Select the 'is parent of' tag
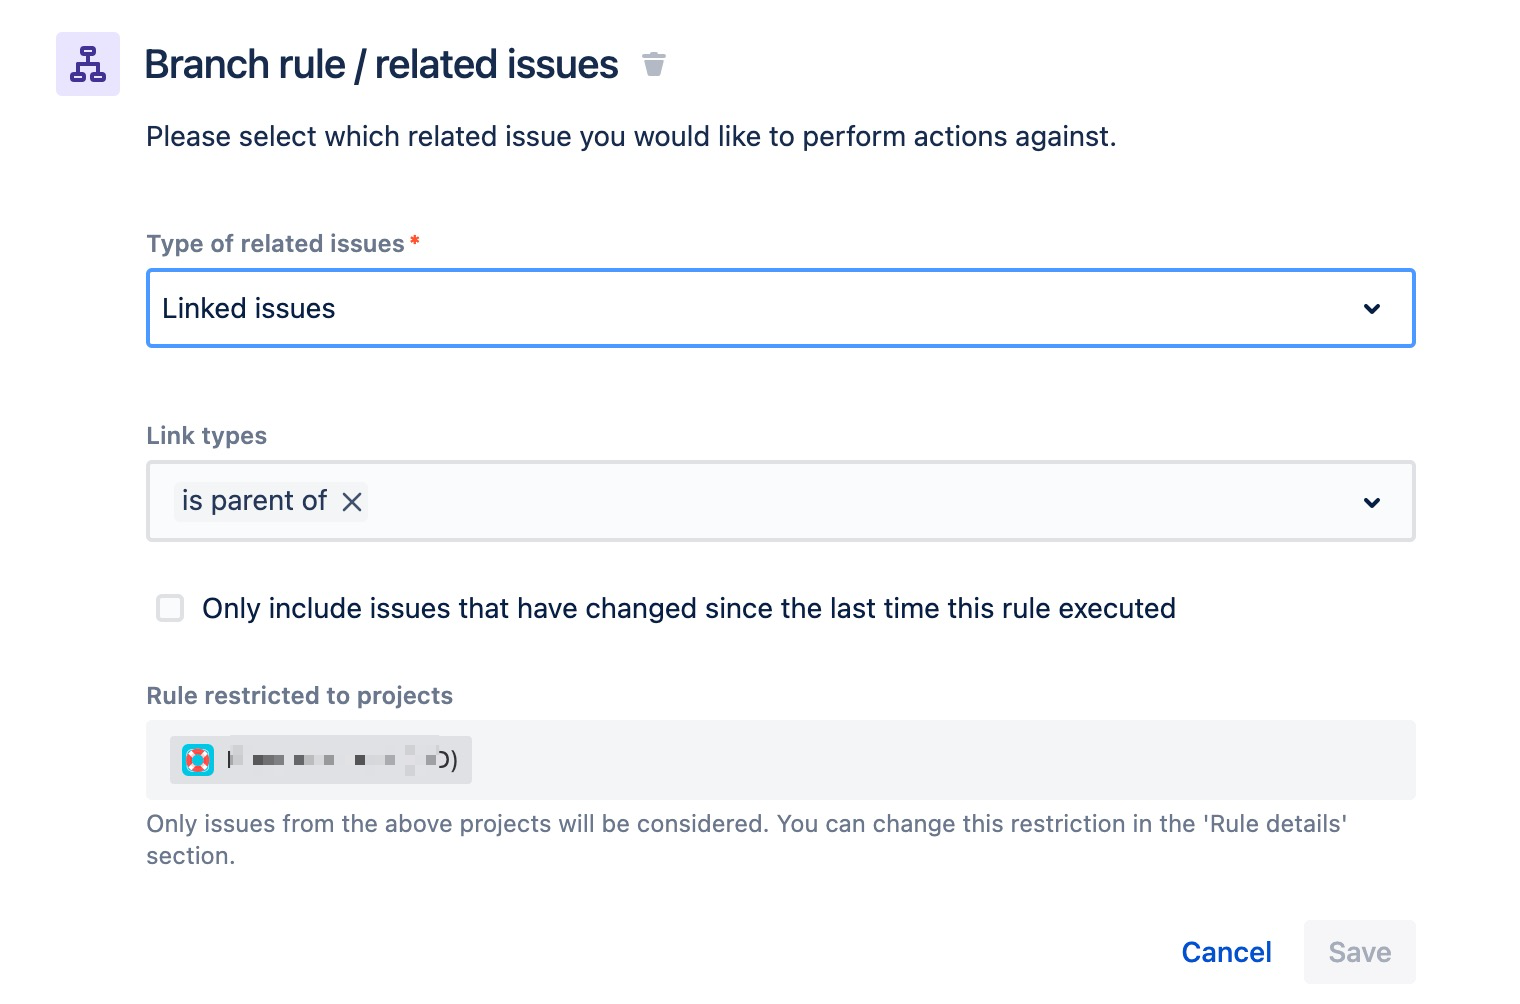Viewport: 1520px width, 1004px height. click(254, 501)
